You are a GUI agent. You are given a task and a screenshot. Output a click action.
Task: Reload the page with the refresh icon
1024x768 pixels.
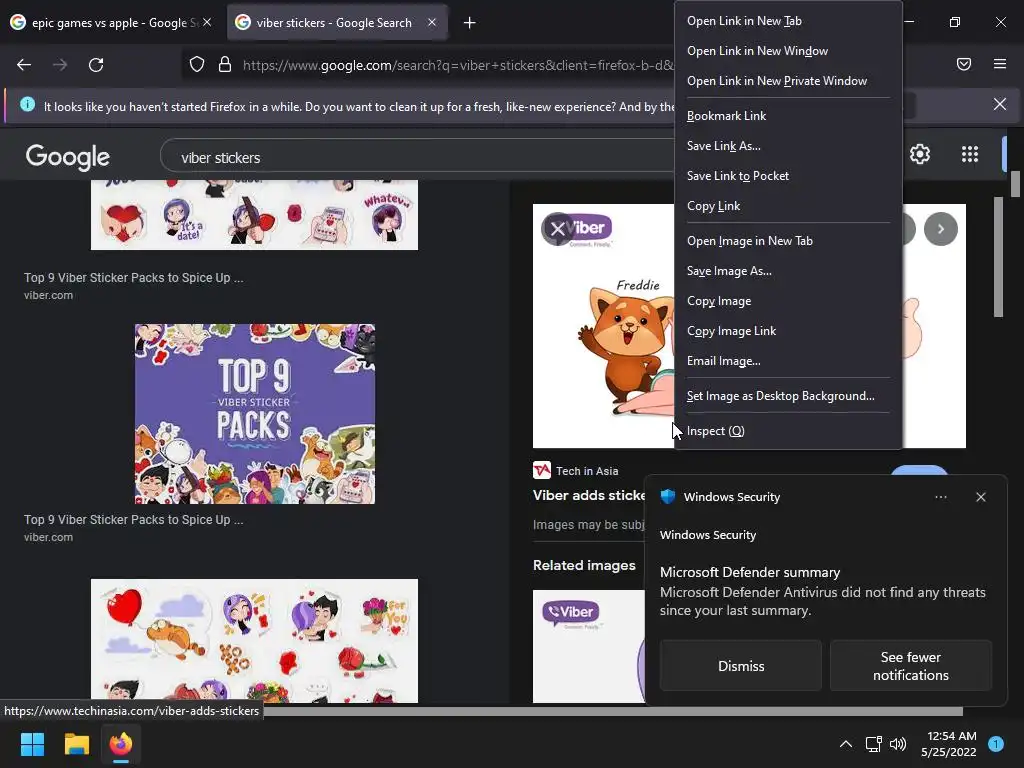tap(96, 65)
